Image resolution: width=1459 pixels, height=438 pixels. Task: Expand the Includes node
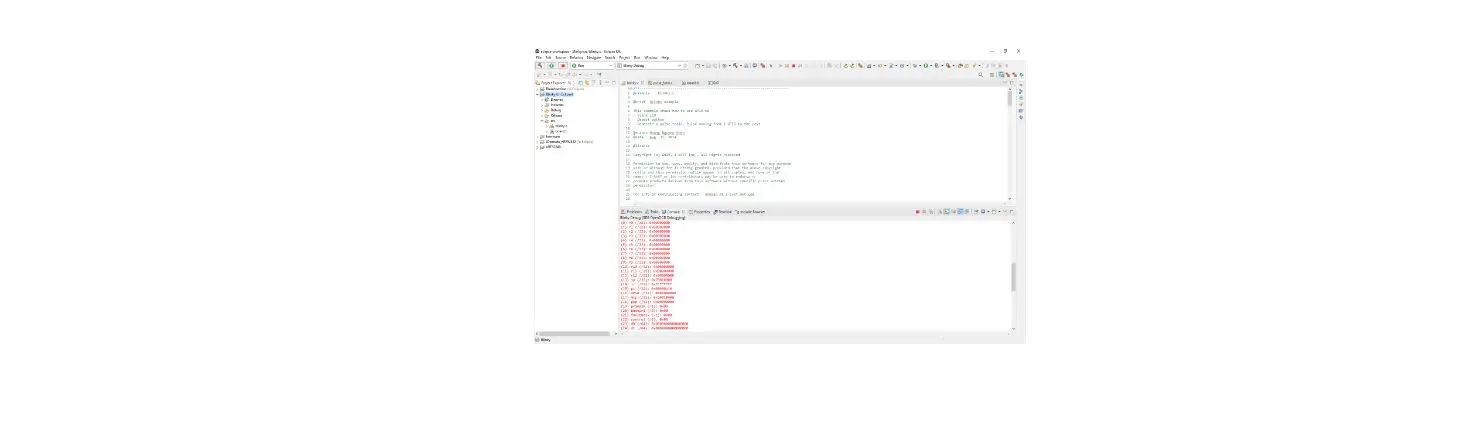542,105
